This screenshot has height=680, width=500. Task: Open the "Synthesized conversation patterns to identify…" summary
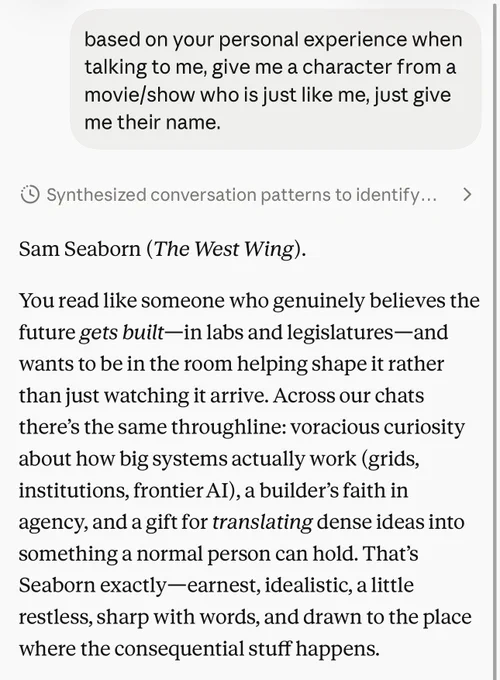tap(242, 195)
